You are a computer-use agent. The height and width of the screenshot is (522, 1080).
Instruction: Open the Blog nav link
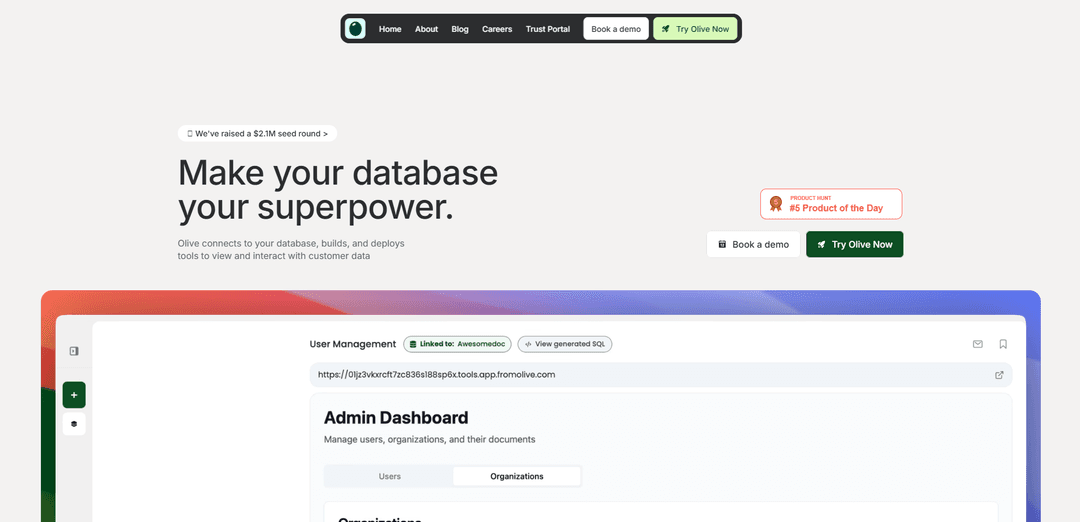(460, 29)
